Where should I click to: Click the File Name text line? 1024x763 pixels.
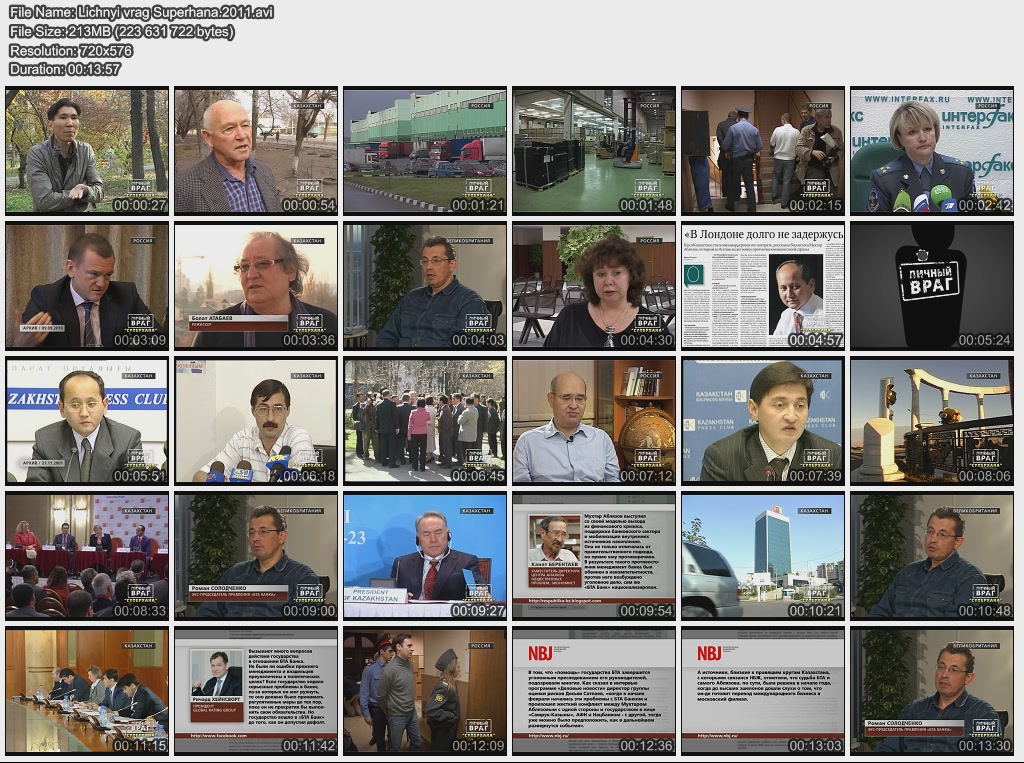(x=140, y=13)
